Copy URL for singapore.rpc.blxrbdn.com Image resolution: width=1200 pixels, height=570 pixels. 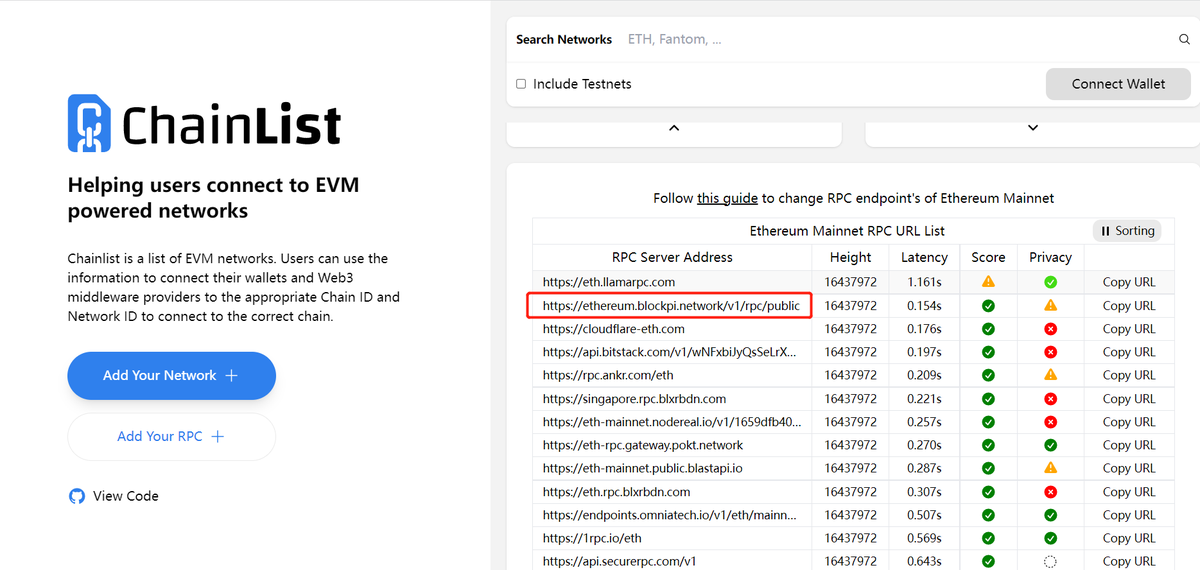point(1129,399)
